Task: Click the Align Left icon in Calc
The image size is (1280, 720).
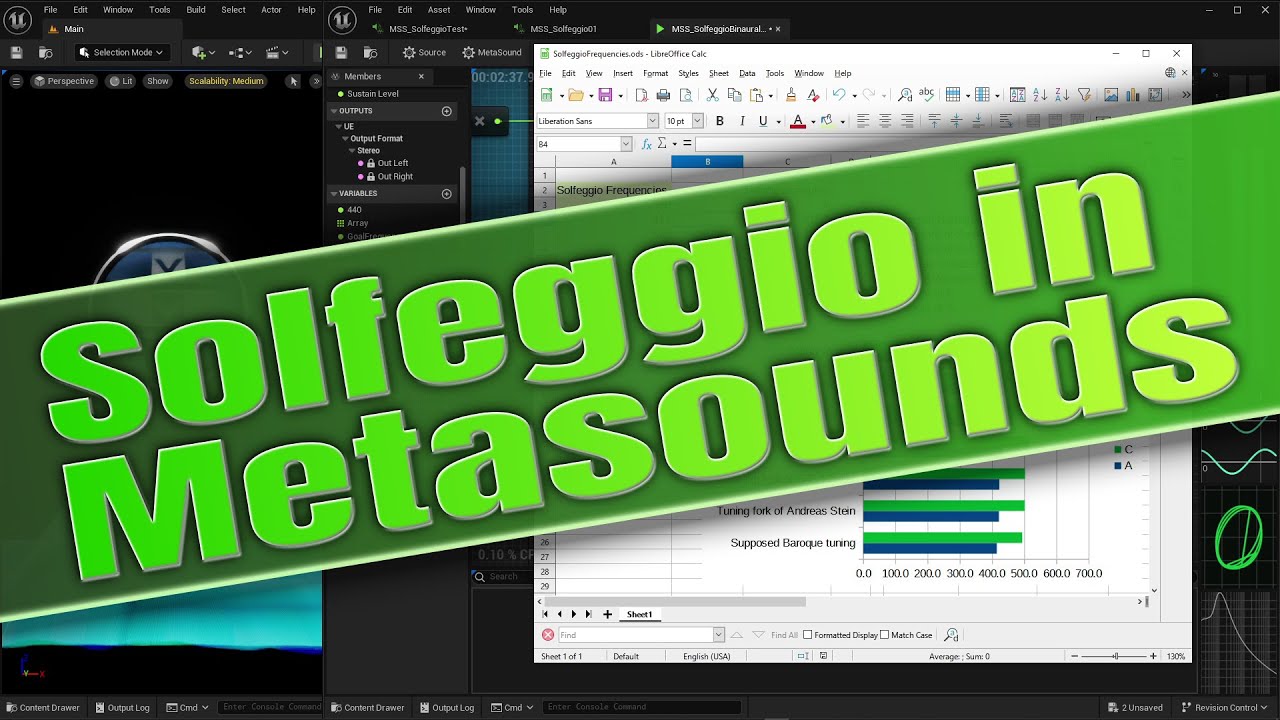Action: 864,121
